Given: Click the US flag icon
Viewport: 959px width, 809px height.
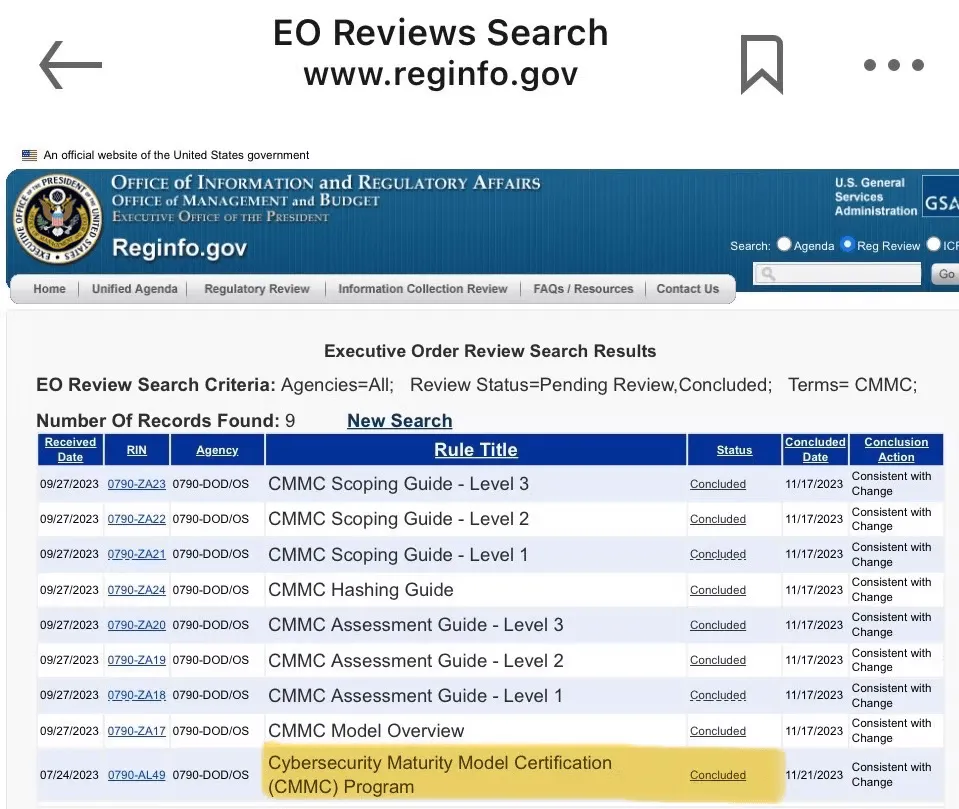Looking at the screenshot, I should point(29,155).
